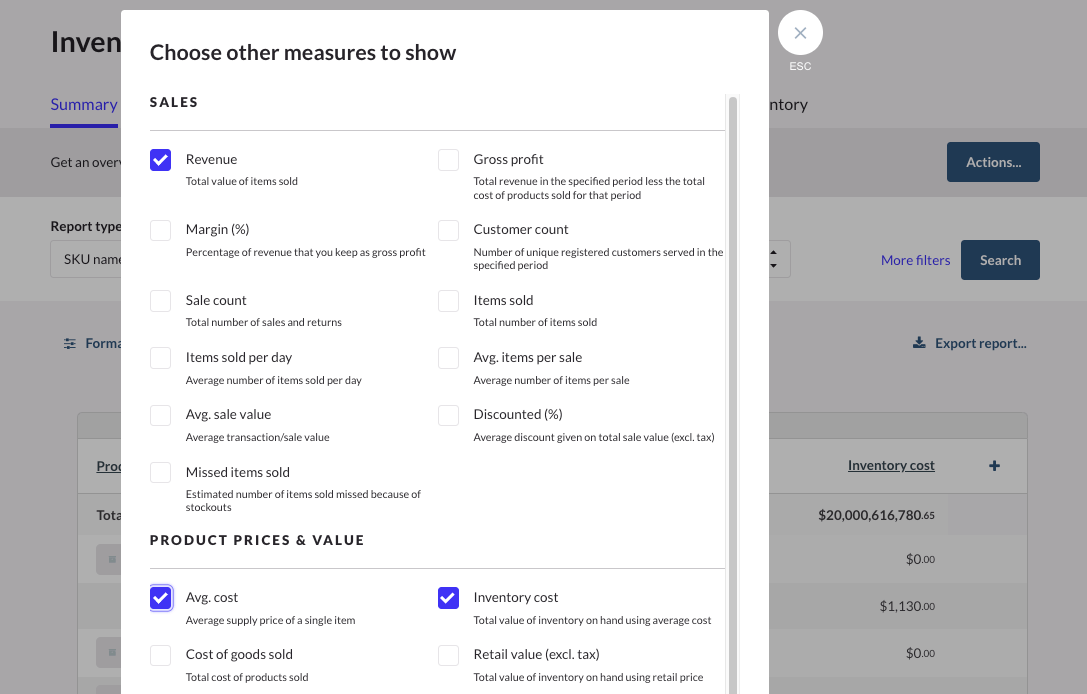The image size is (1087, 694).
Task: Open the Actions... dropdown button
Action: (993, 162)
